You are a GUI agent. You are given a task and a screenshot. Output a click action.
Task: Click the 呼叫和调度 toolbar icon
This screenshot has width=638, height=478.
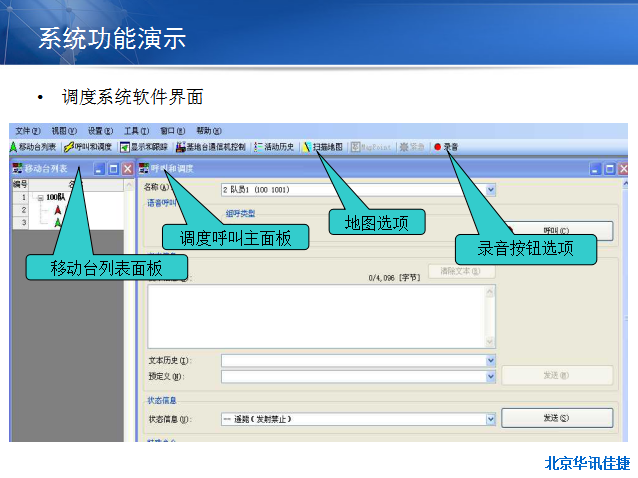coord(89,147)
